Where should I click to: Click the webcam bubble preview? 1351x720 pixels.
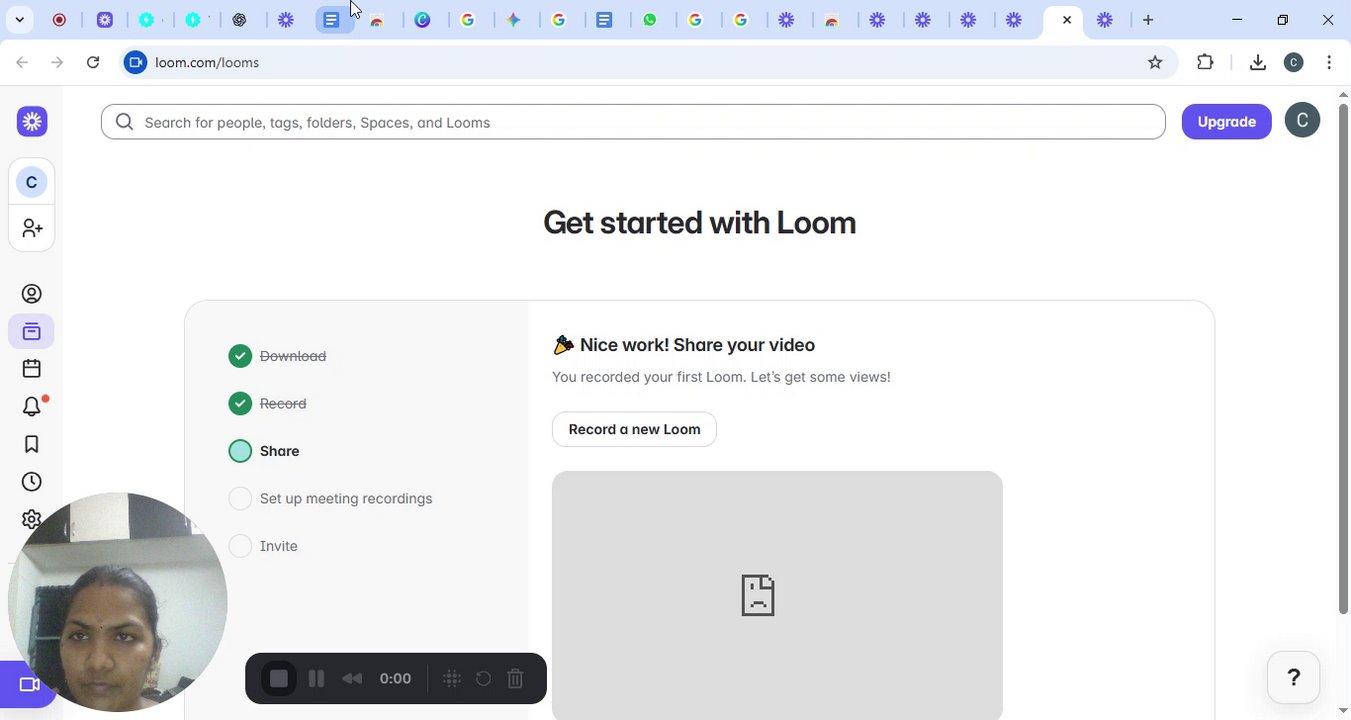click(118, 602)
